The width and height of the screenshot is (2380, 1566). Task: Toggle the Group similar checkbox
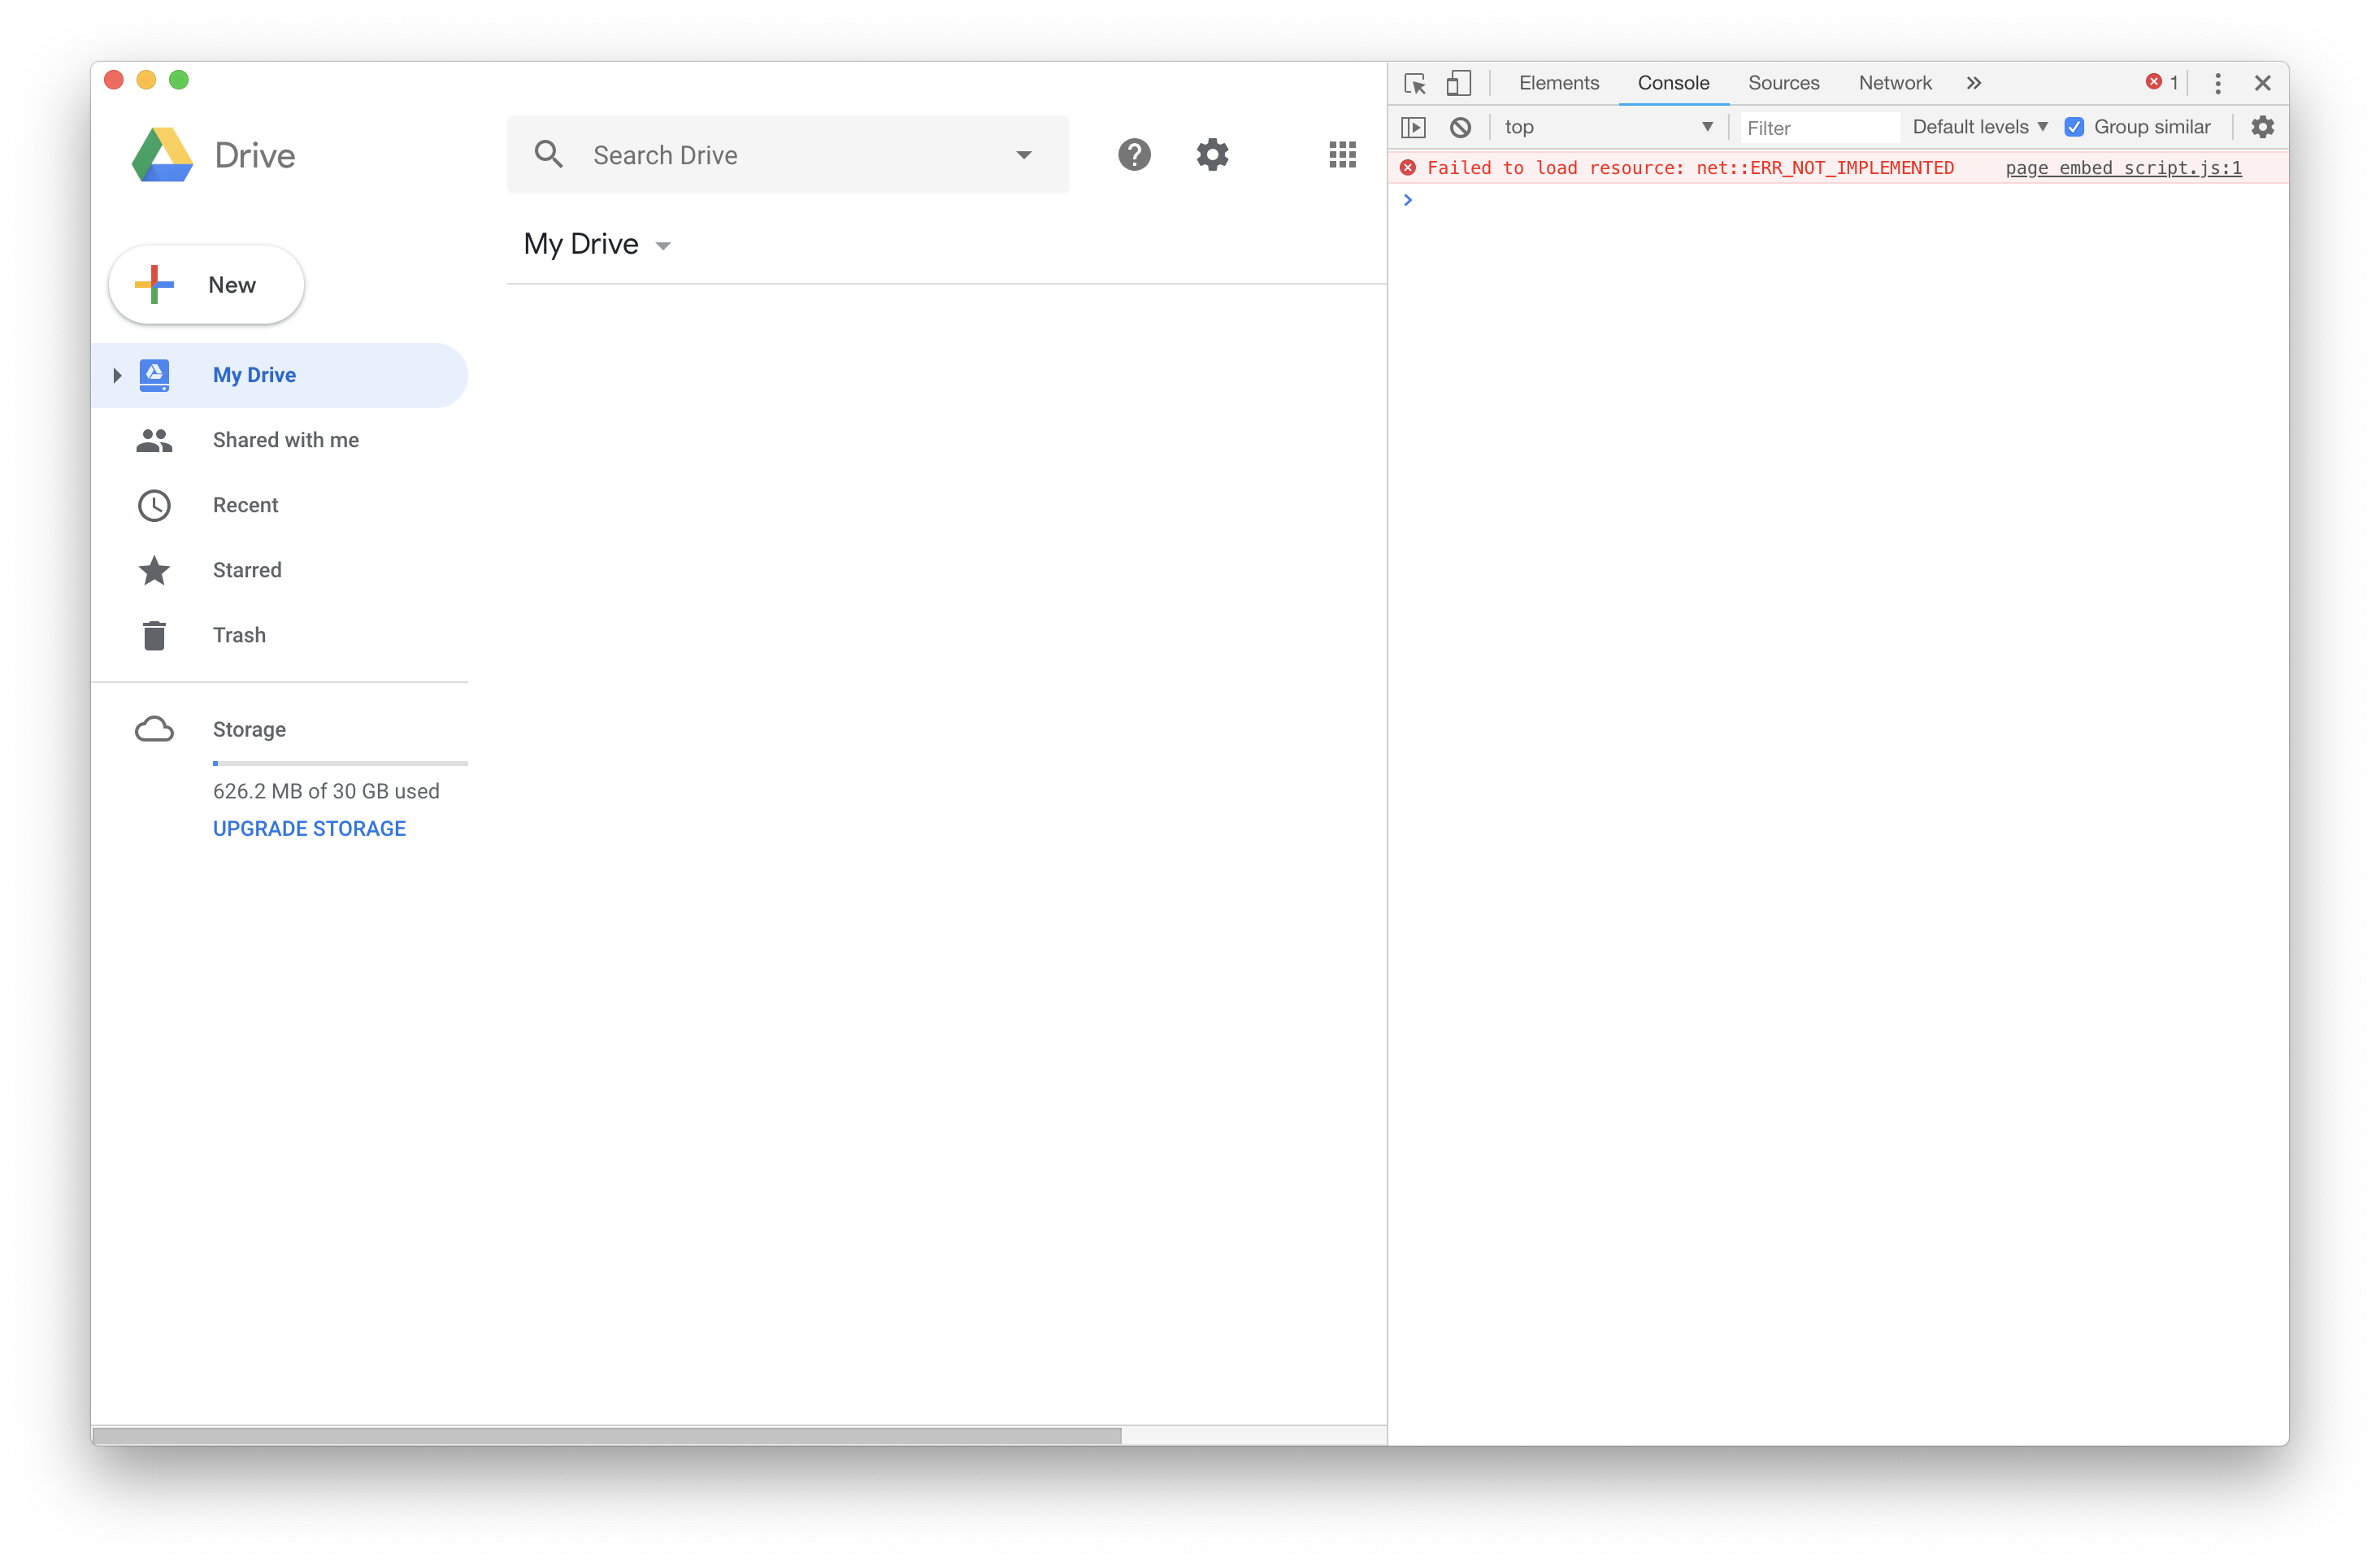point(2075,126)
